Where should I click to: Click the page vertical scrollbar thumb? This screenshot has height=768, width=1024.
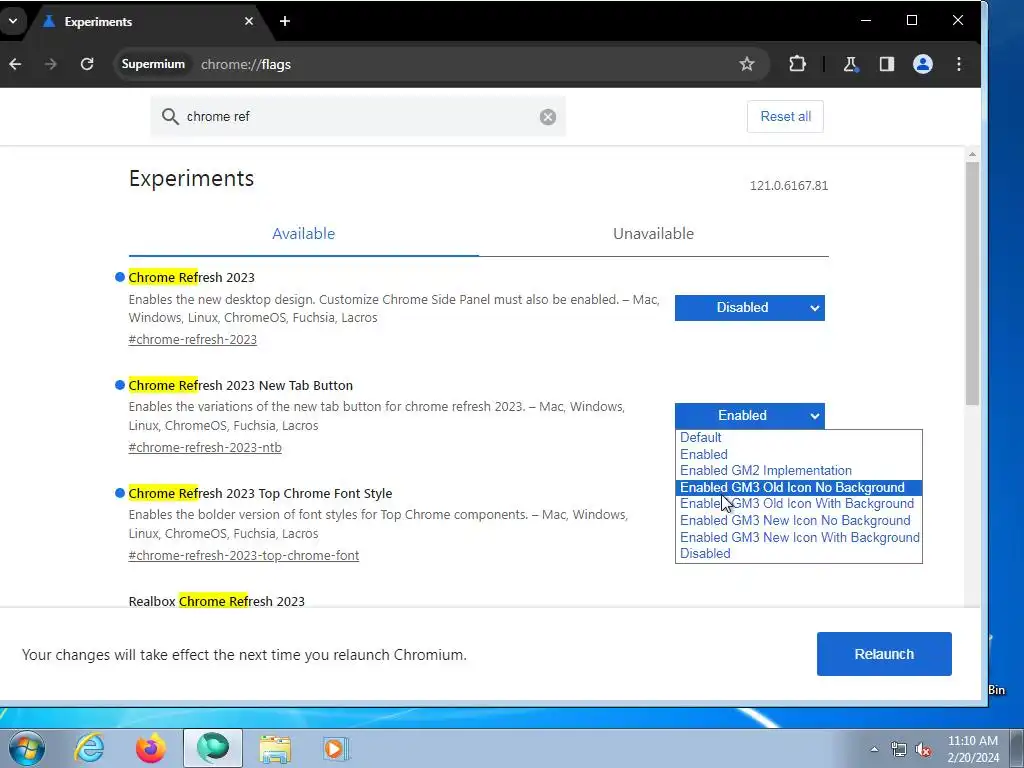pos(972,283)
